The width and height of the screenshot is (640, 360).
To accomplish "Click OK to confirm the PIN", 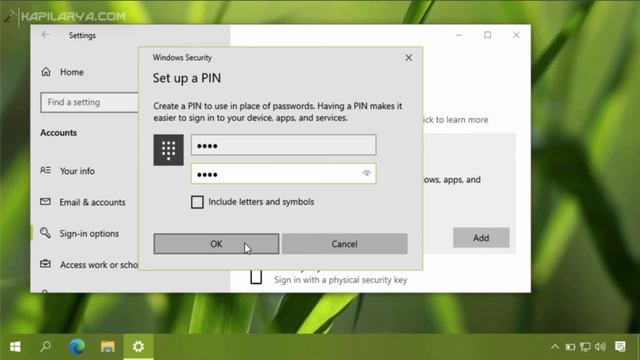I will pyautogui.click(x=216, y=244).
